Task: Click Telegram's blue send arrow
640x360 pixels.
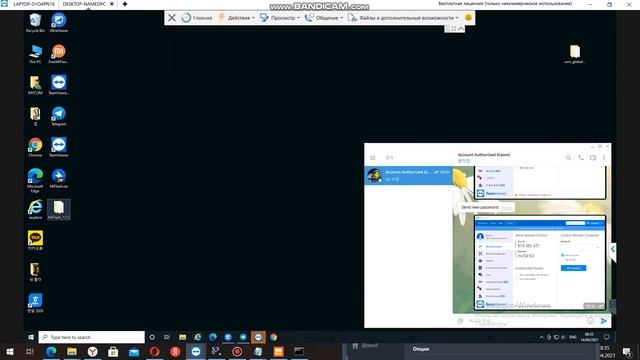Action: click(x=604, y=321)
